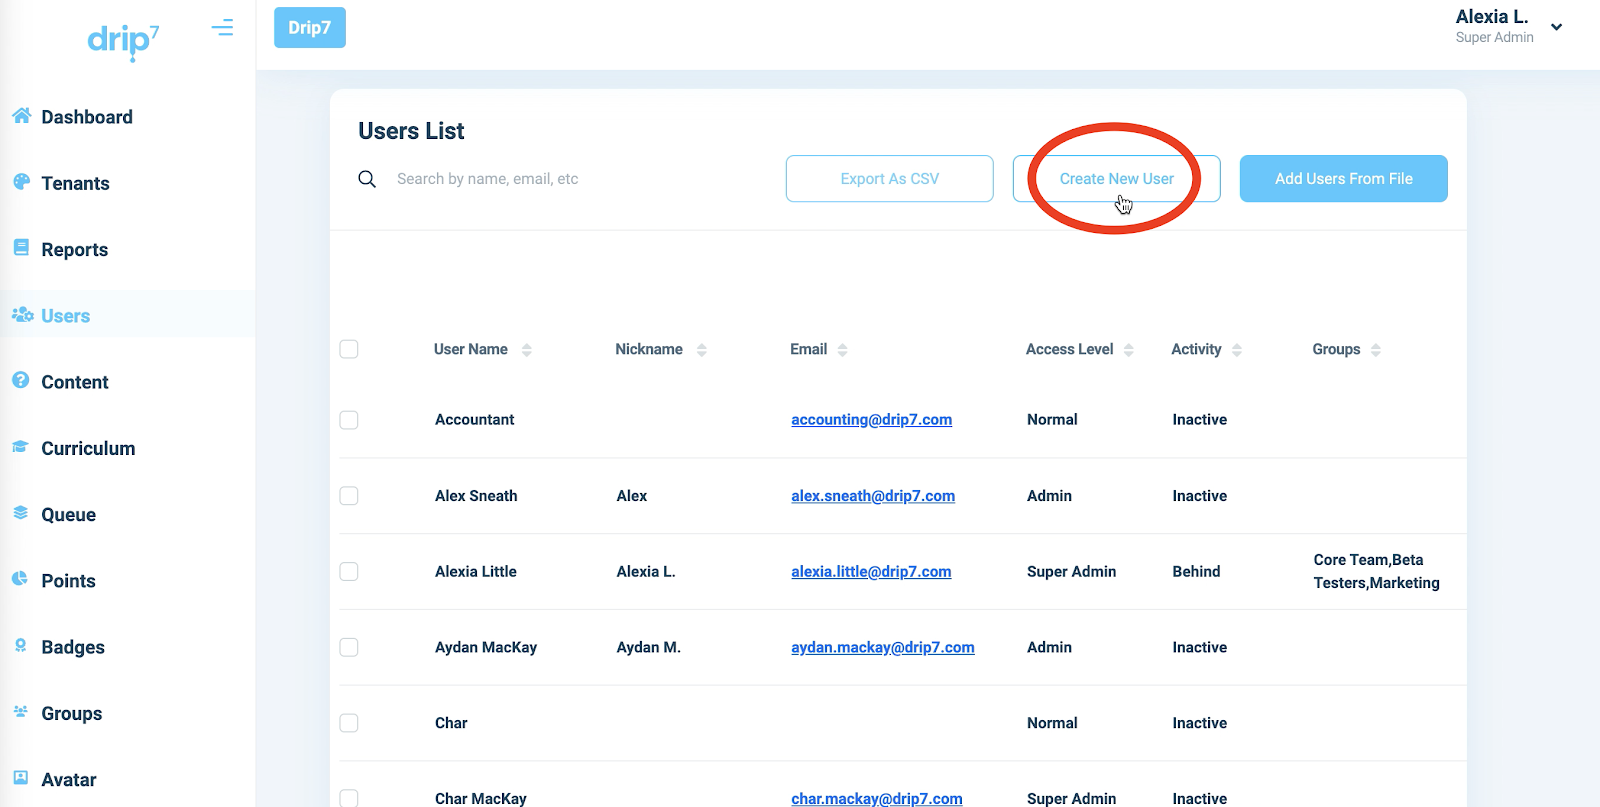
Task: Sort by User Name column arrows
Action: click(x=527, y=350)
